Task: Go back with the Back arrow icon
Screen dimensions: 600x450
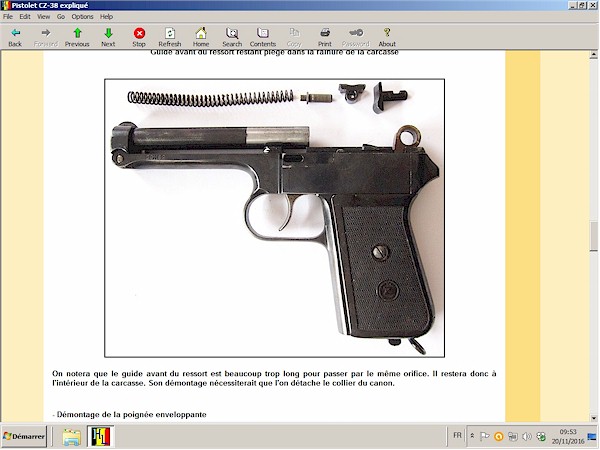Action: click(x=15, y=33)
